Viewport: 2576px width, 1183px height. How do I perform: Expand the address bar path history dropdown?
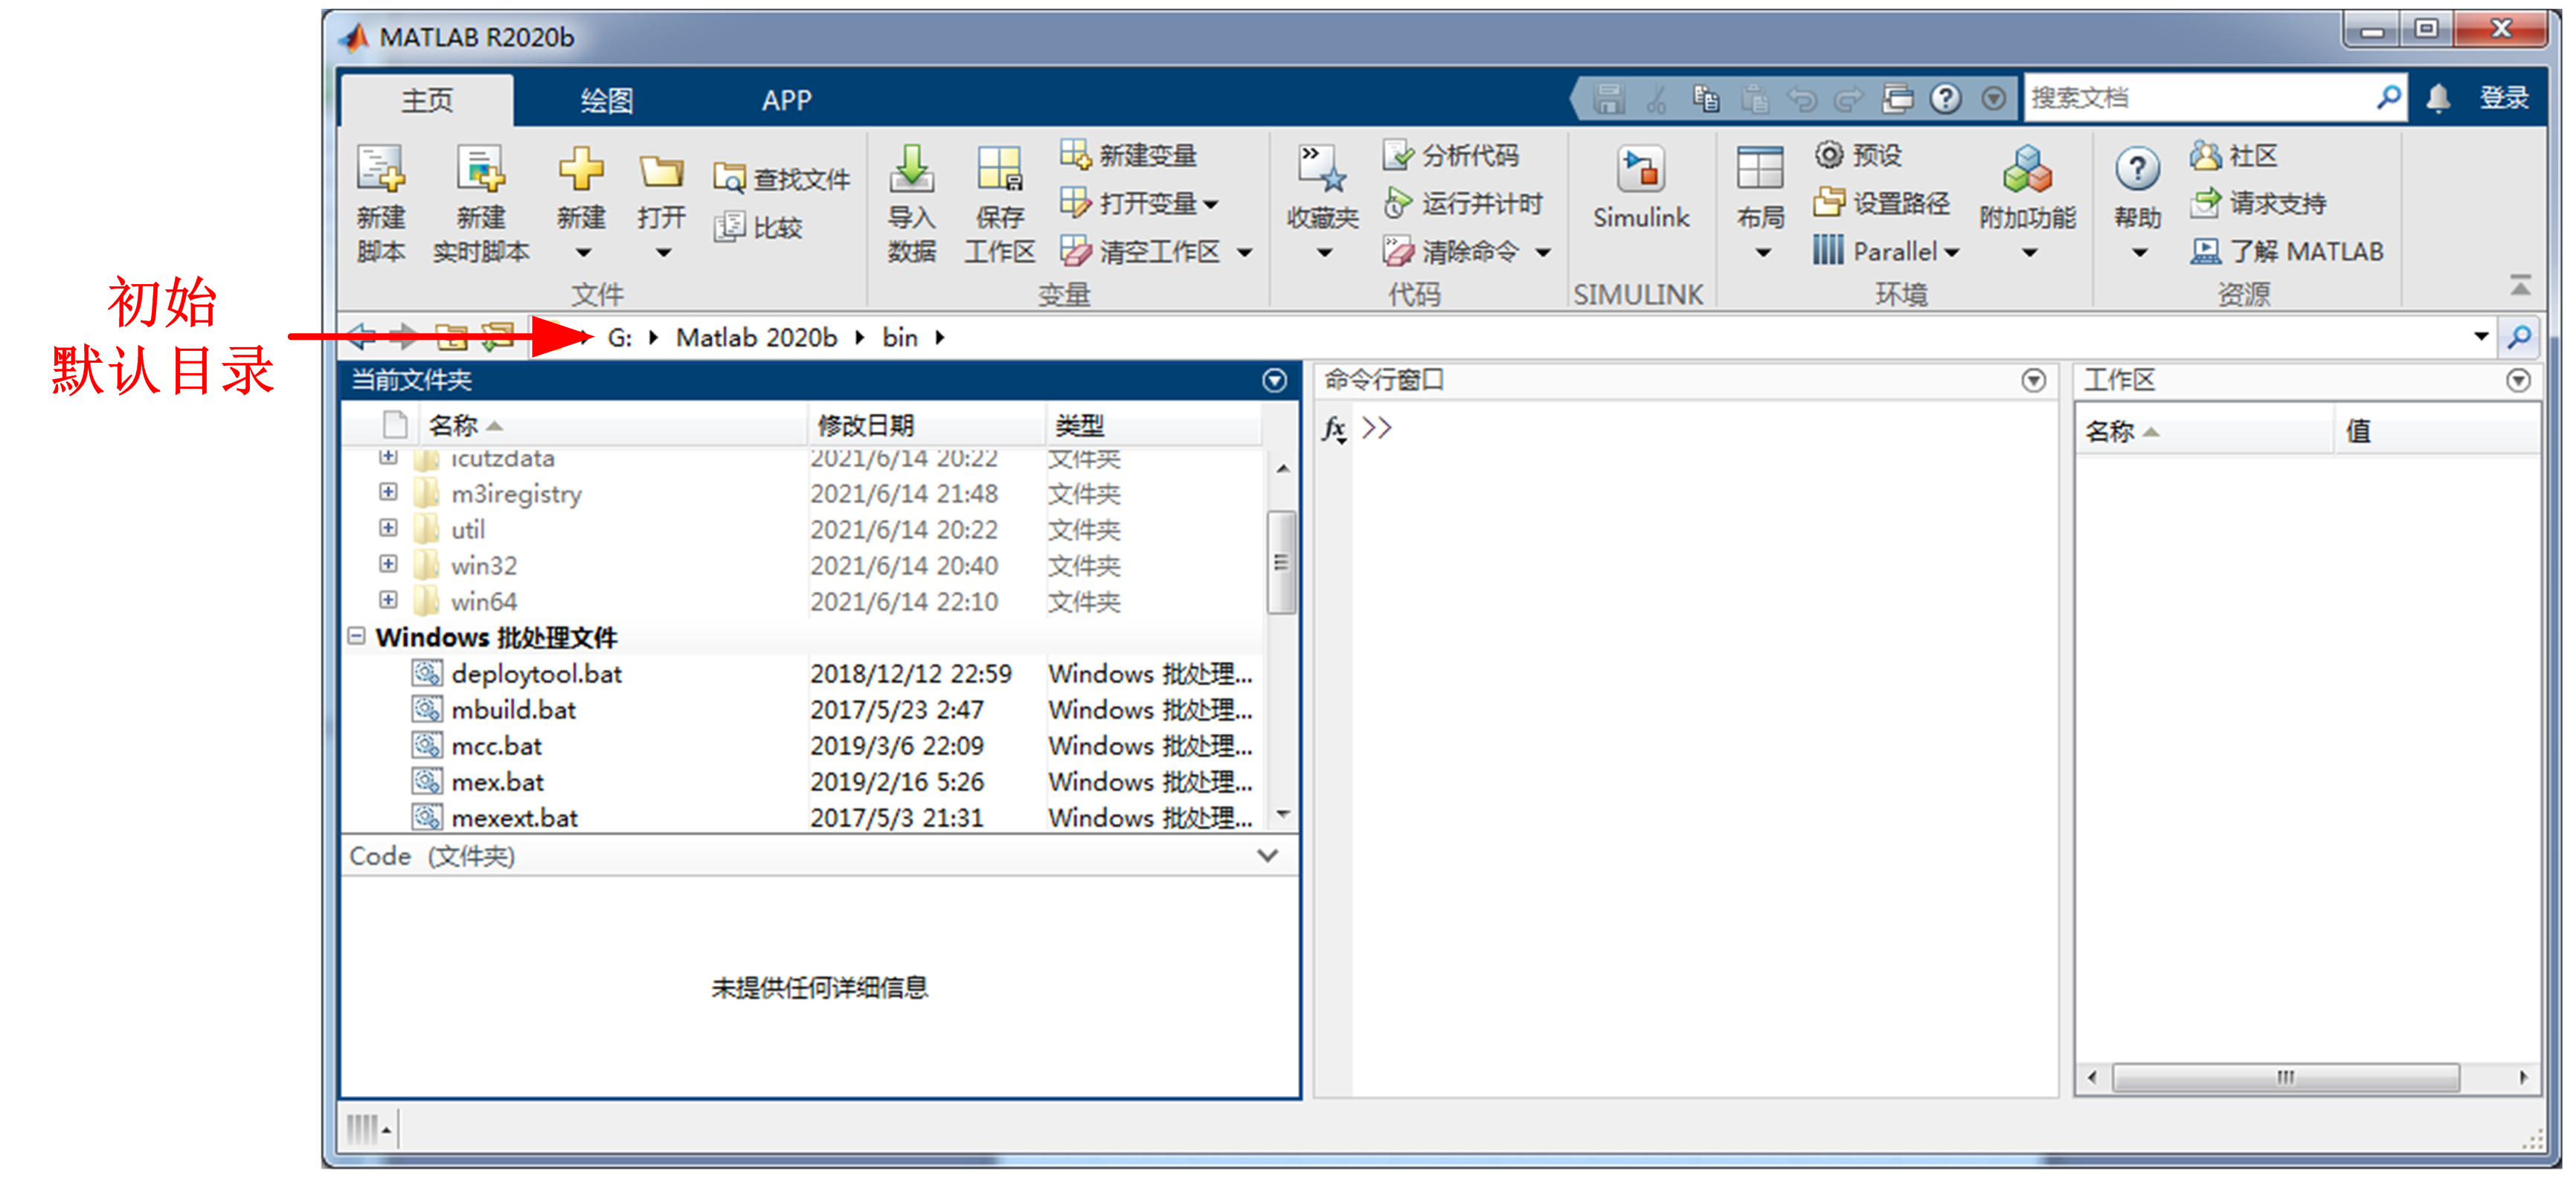[x=2481, y=337]
